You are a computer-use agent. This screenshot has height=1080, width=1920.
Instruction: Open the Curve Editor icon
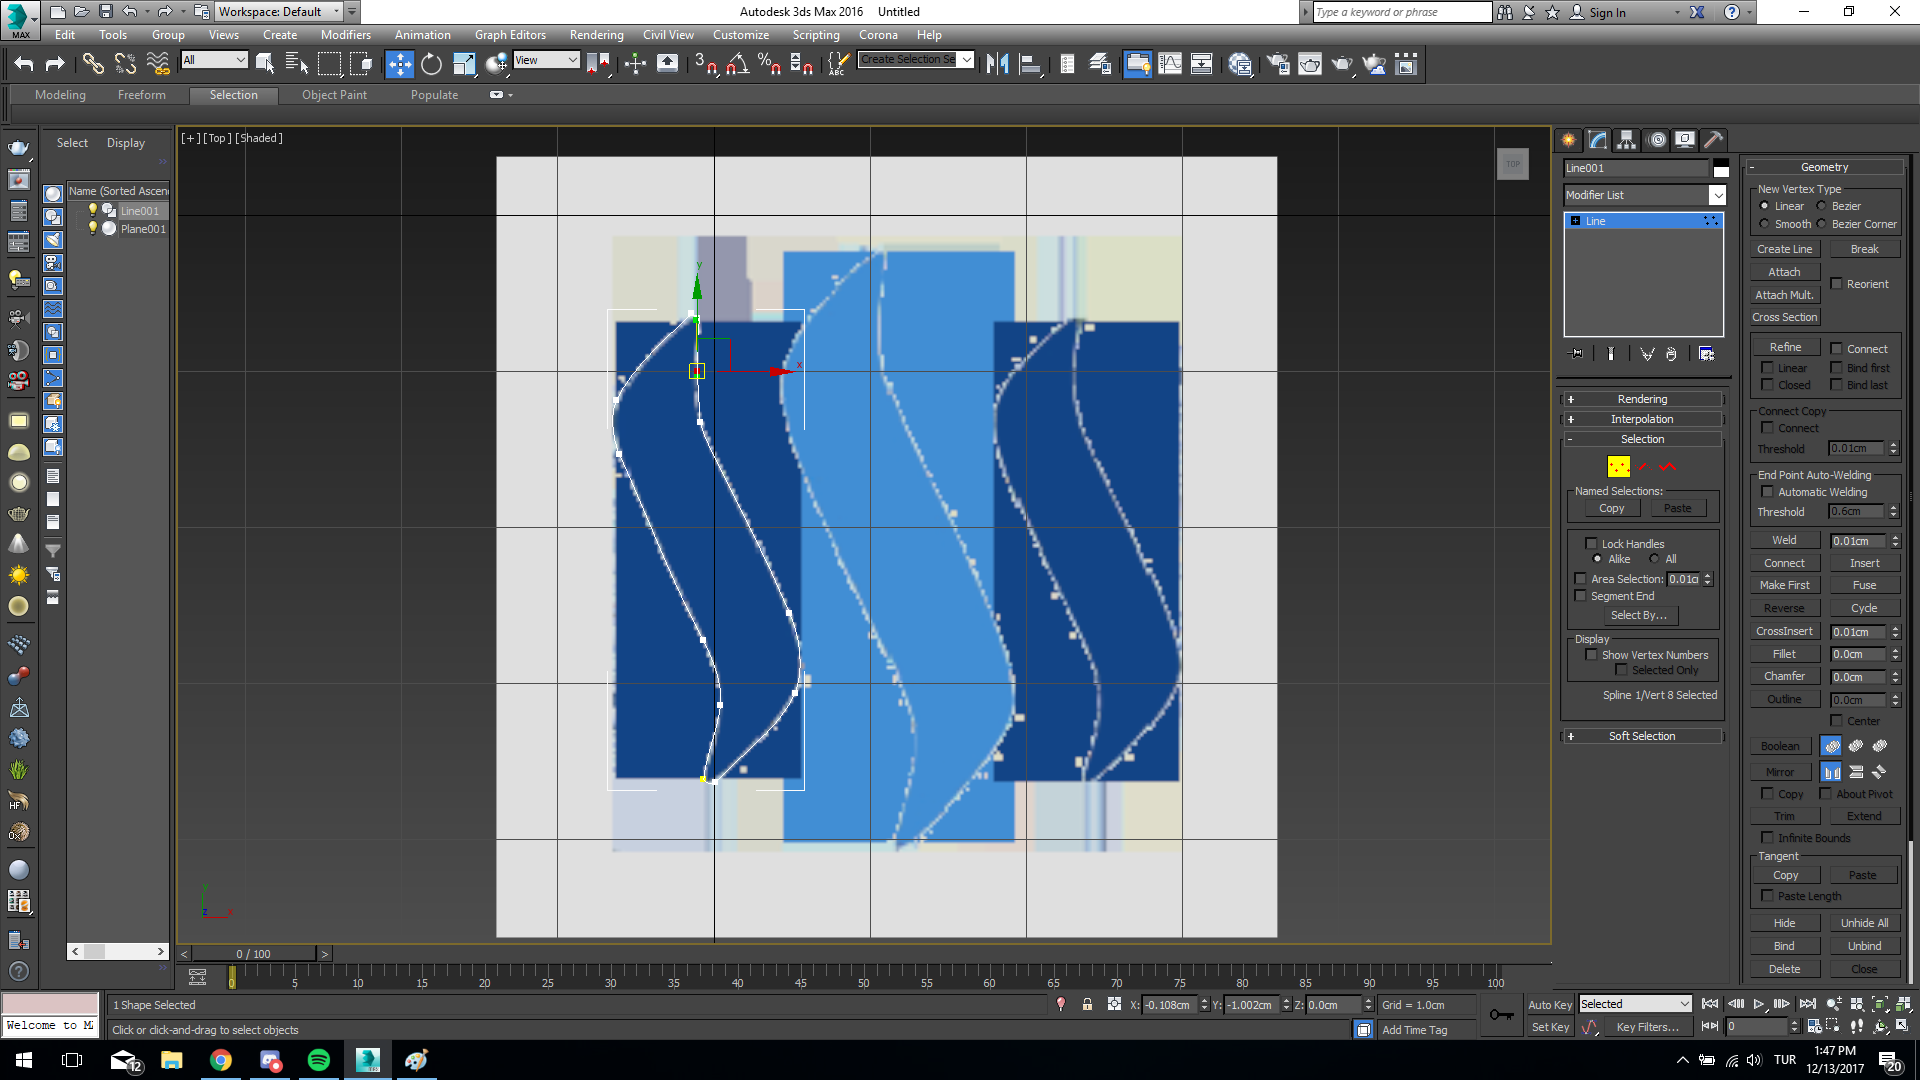tap(1169, 64)
